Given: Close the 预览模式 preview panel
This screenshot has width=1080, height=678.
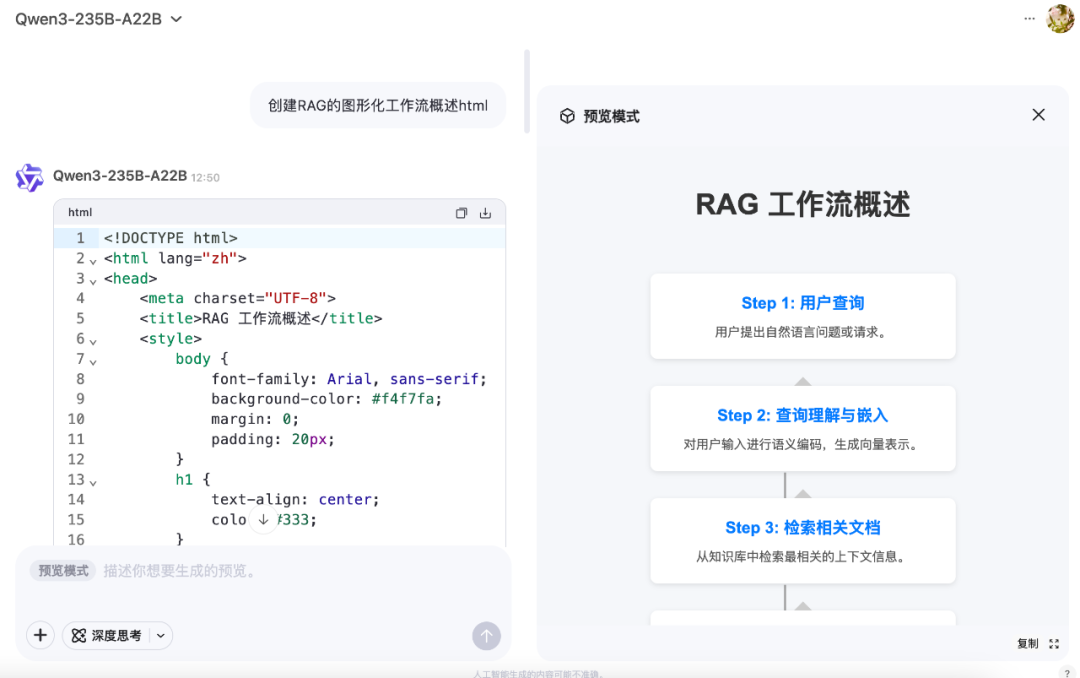Looking at the screenshot, I should click(1039, 115).
